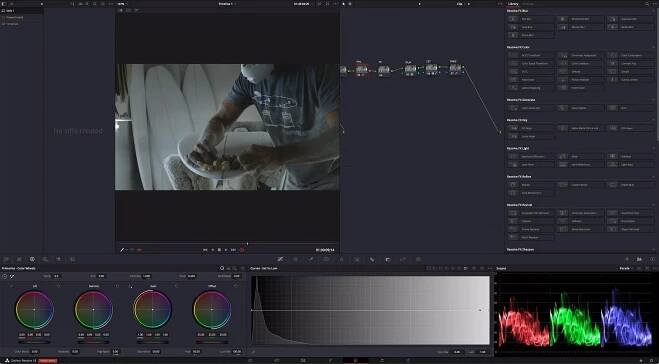Image resolution: width=659 pixels, height=364 pixels.
Task: Open the Curves palette icon
Action: pos(280,259)
